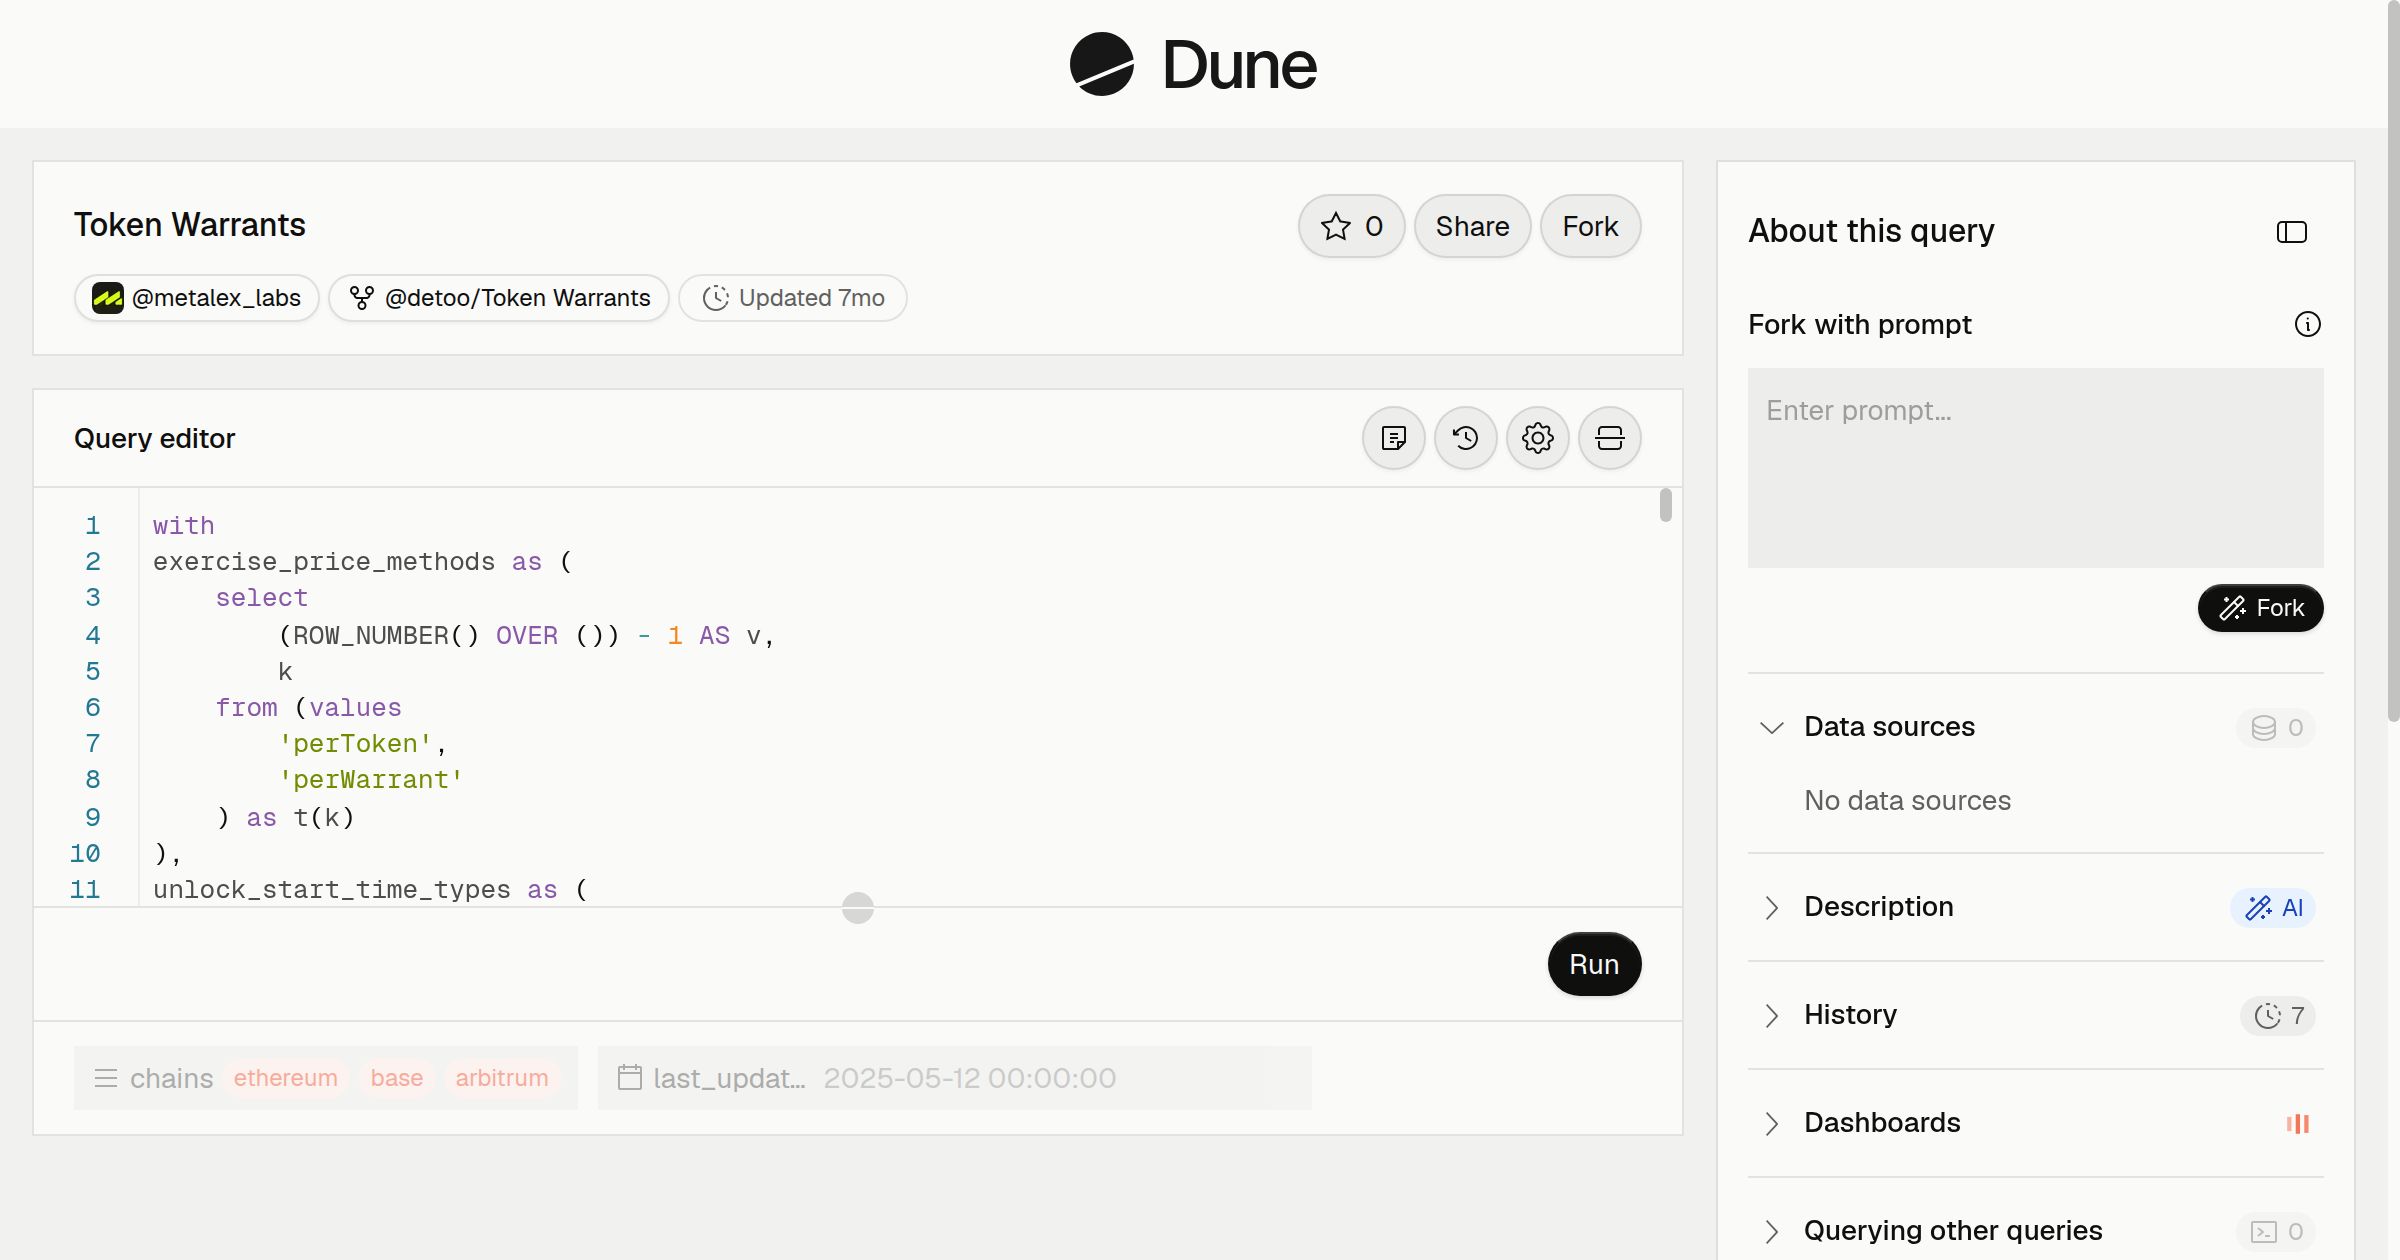Click the chains parameter list icon

click(105, 1078)
